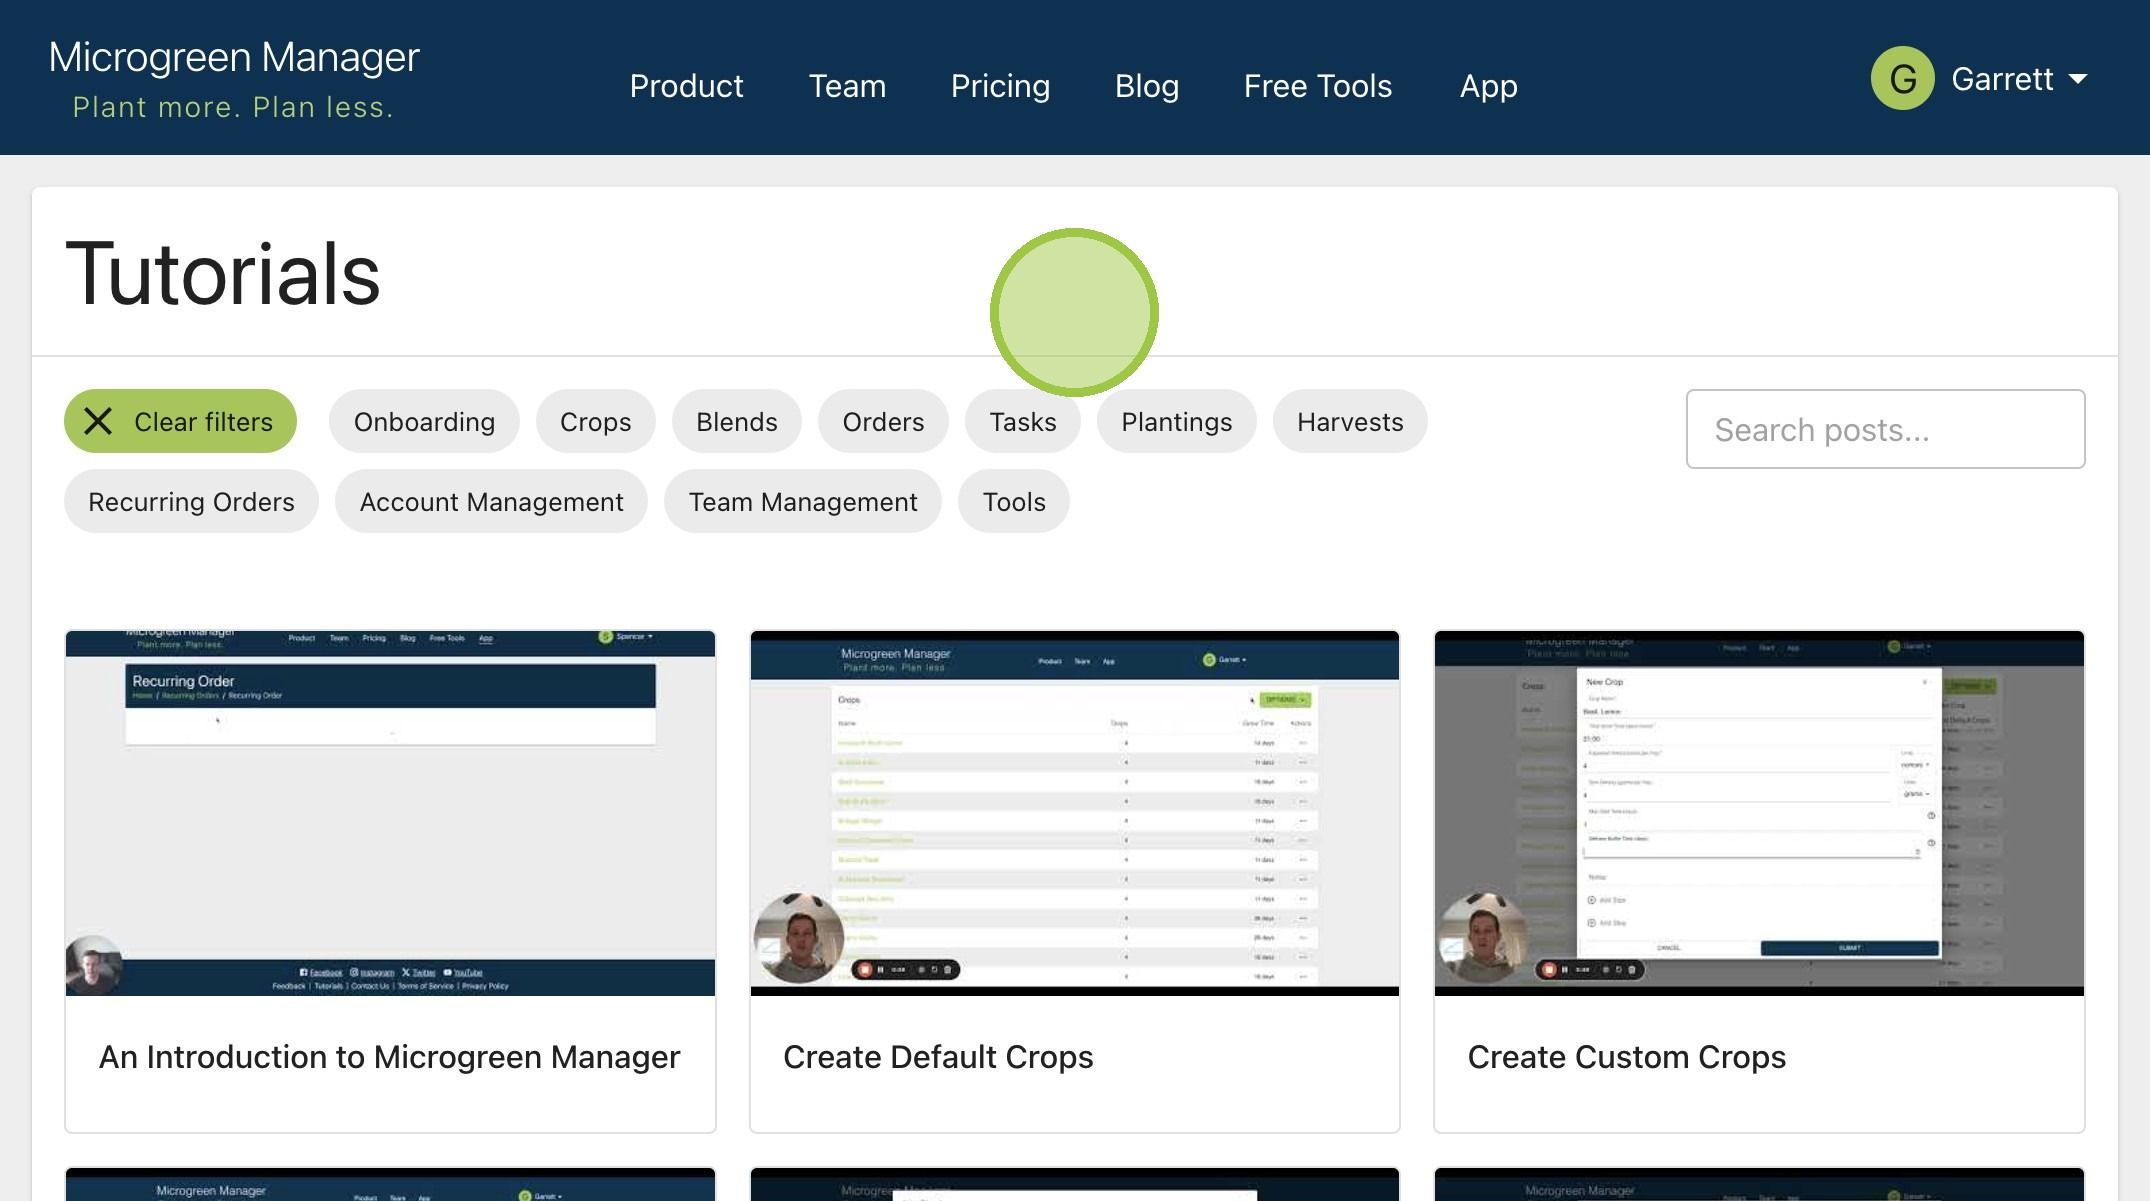Open the App link in header
The width and height of the screenshot is (2150, 1201).
(x=1488, y=86)
